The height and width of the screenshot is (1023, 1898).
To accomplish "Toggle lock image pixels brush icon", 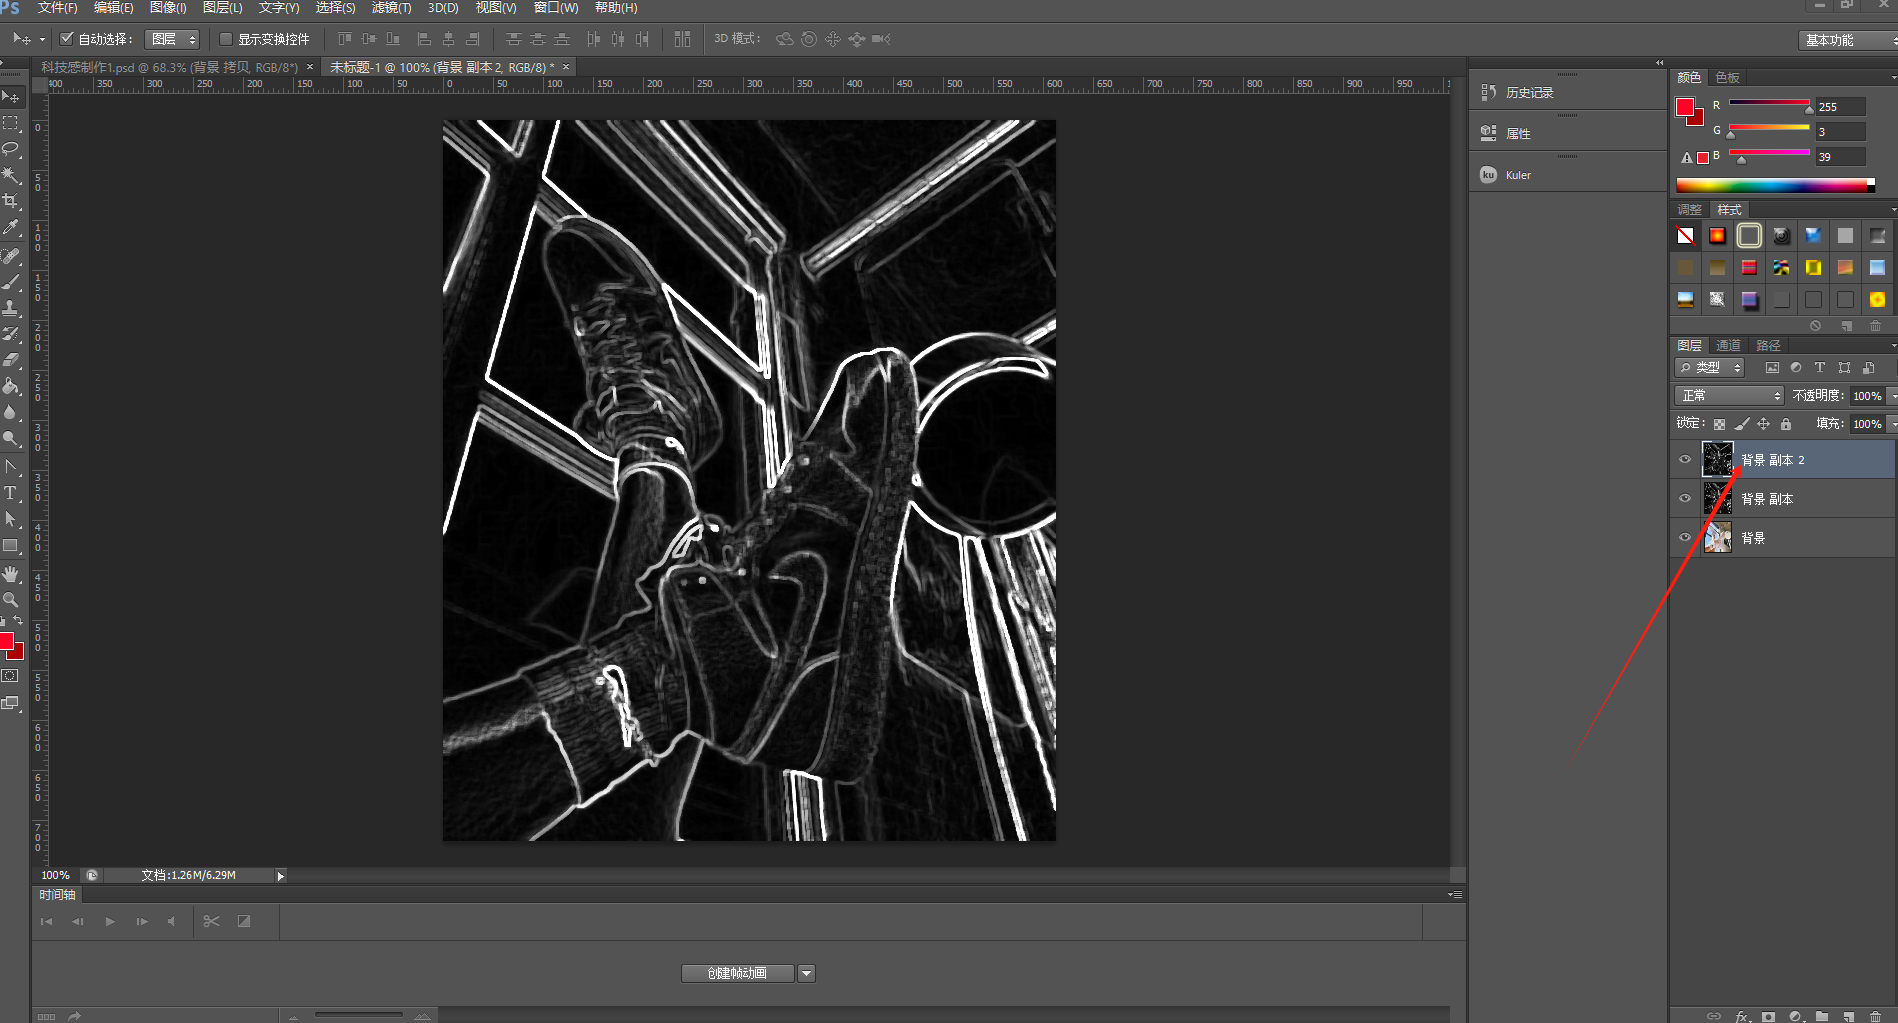I will click(x=1742, y=424).
